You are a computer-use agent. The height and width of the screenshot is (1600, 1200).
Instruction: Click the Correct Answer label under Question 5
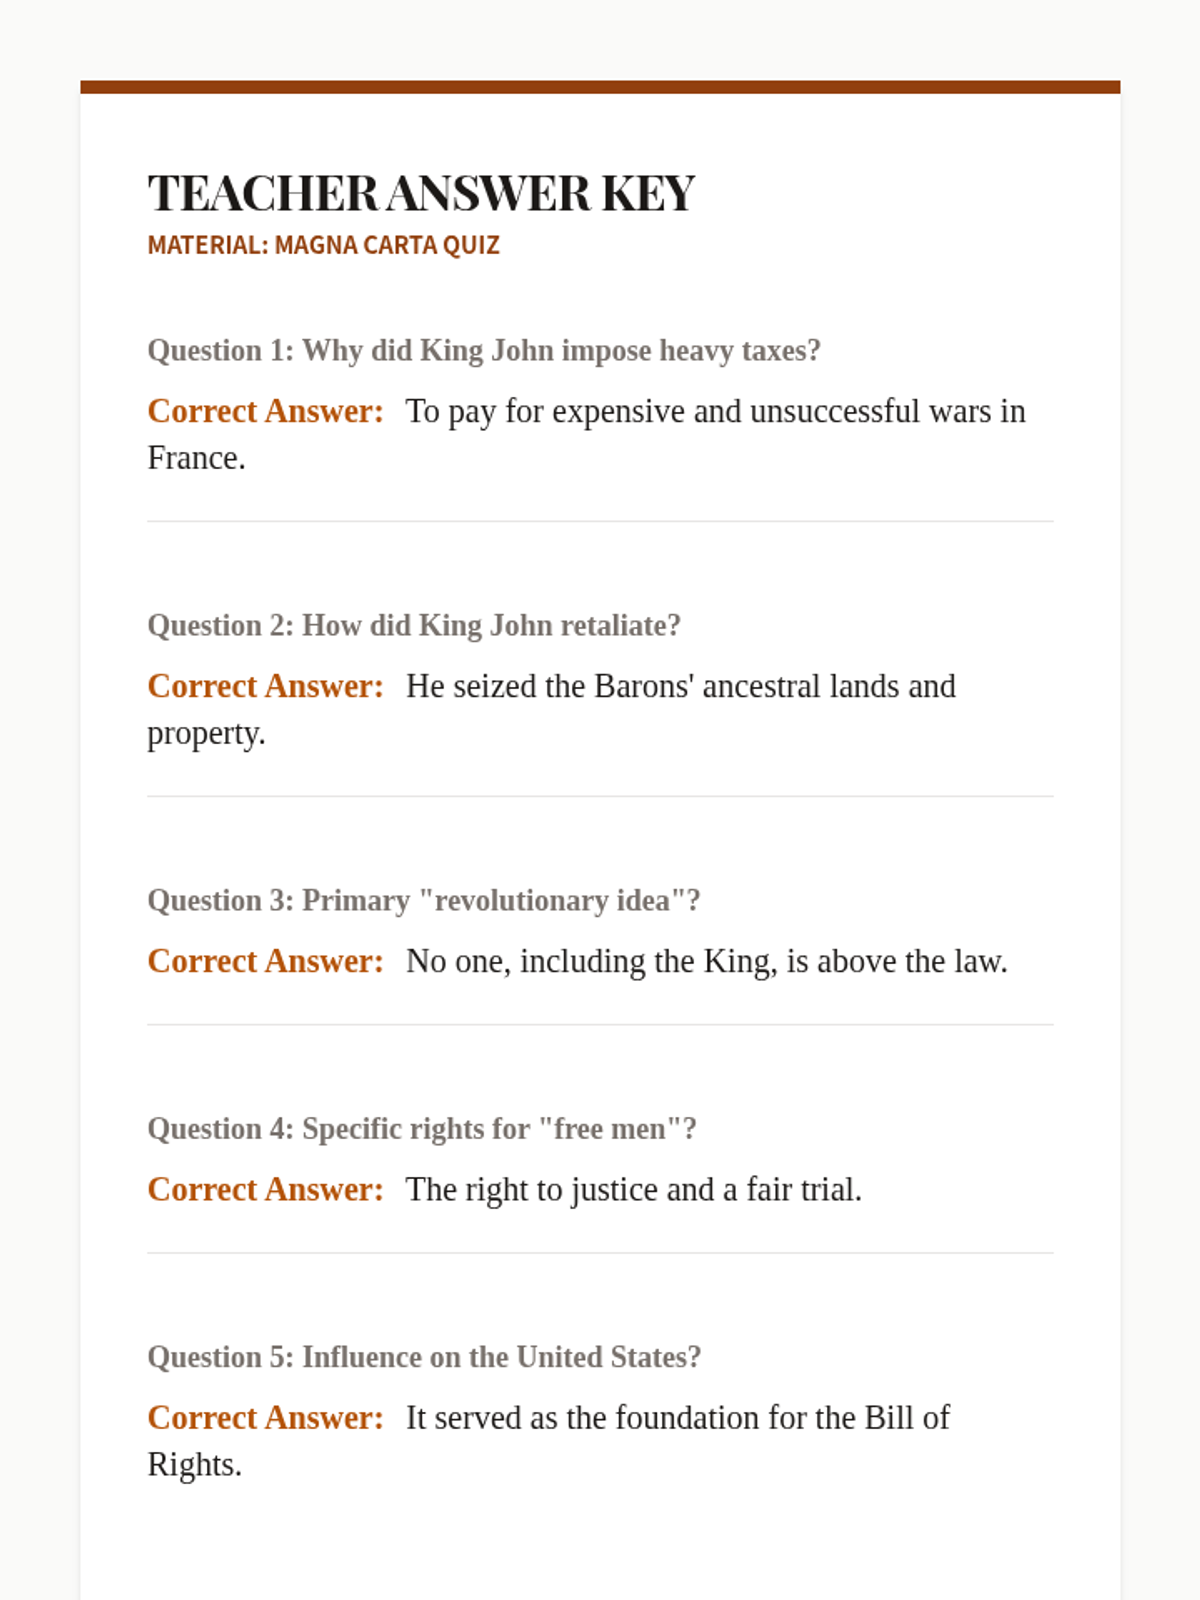[x=265, y=1417]
